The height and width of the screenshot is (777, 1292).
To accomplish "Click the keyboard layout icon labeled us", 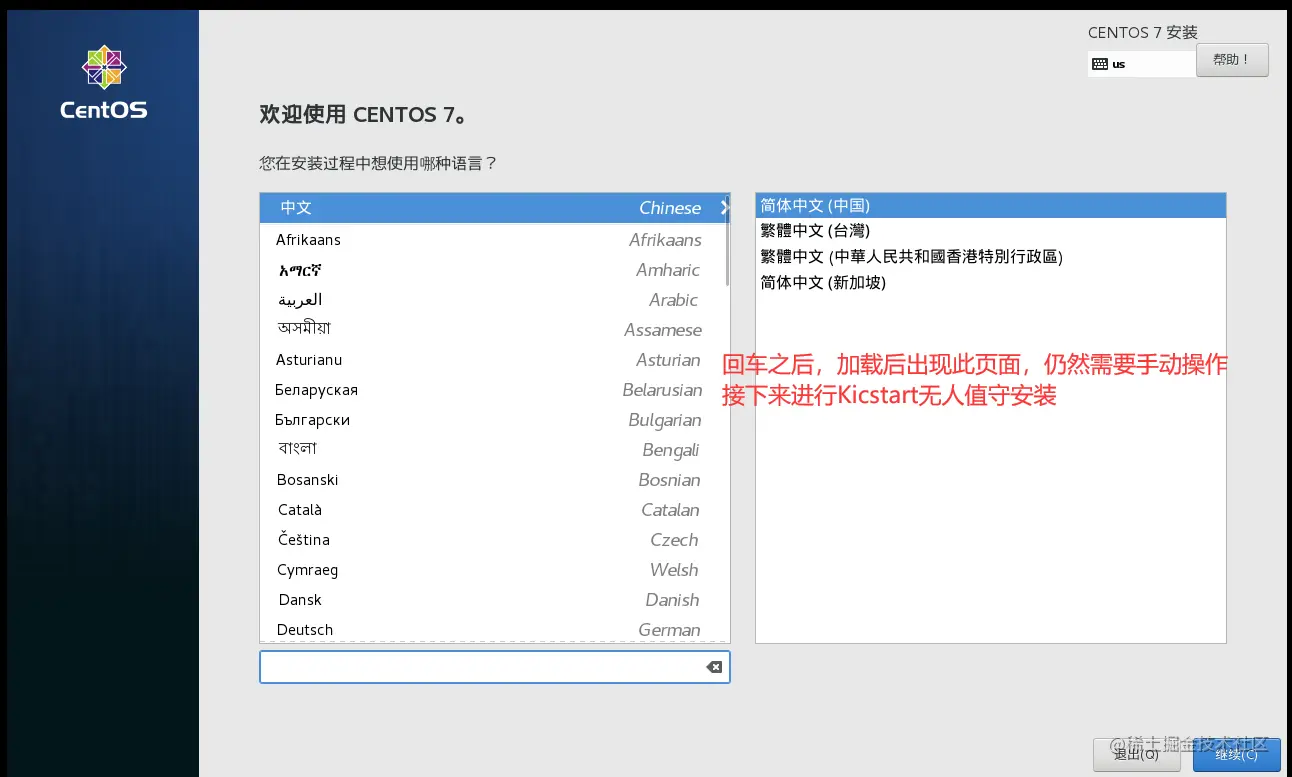I will pyautogui.click(x=1100, y=64).
